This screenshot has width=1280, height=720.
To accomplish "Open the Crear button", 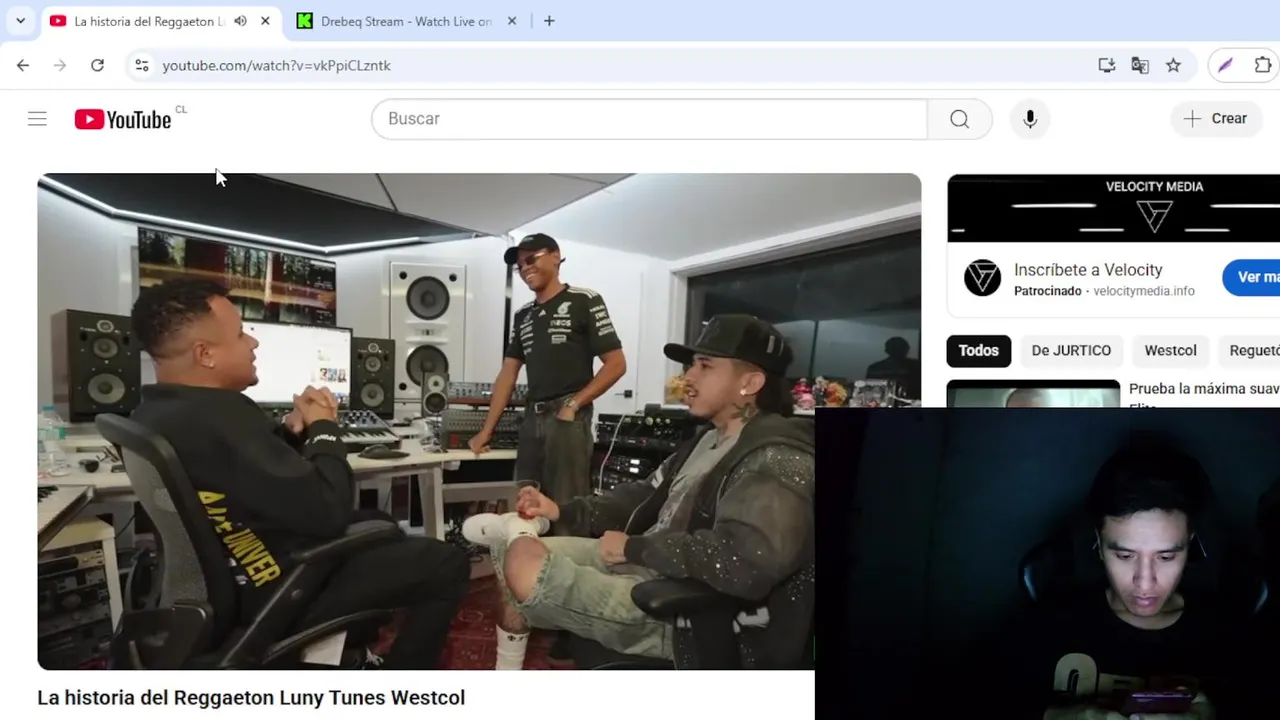I will click(1216, 119).
